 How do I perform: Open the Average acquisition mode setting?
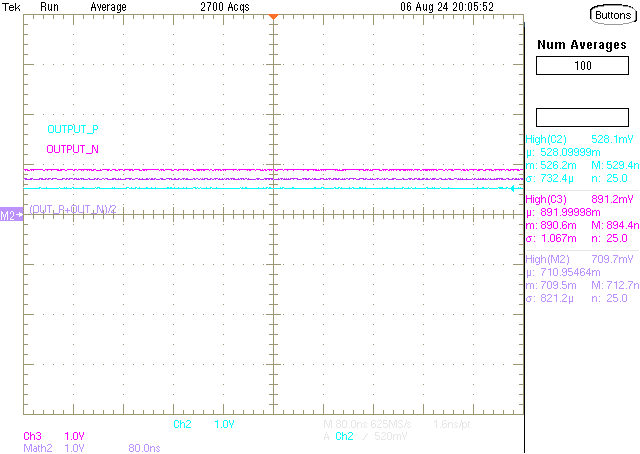click(x=108, y=6)
